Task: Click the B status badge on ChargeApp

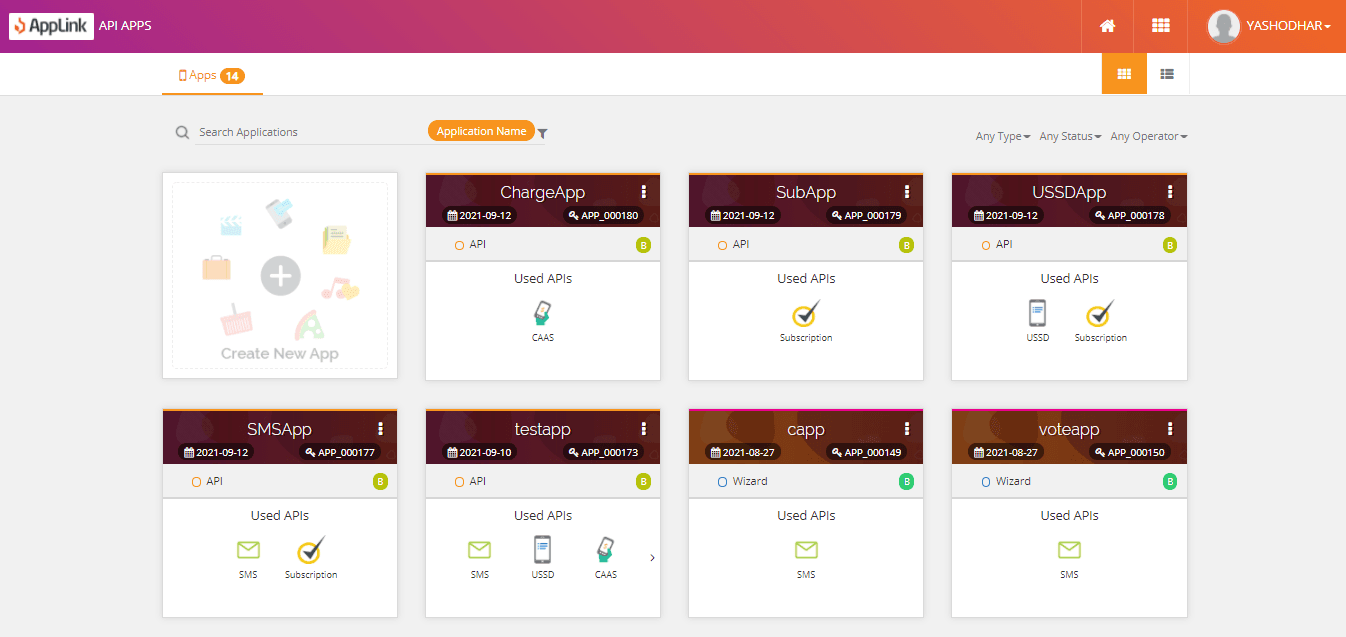Action: 643,245
